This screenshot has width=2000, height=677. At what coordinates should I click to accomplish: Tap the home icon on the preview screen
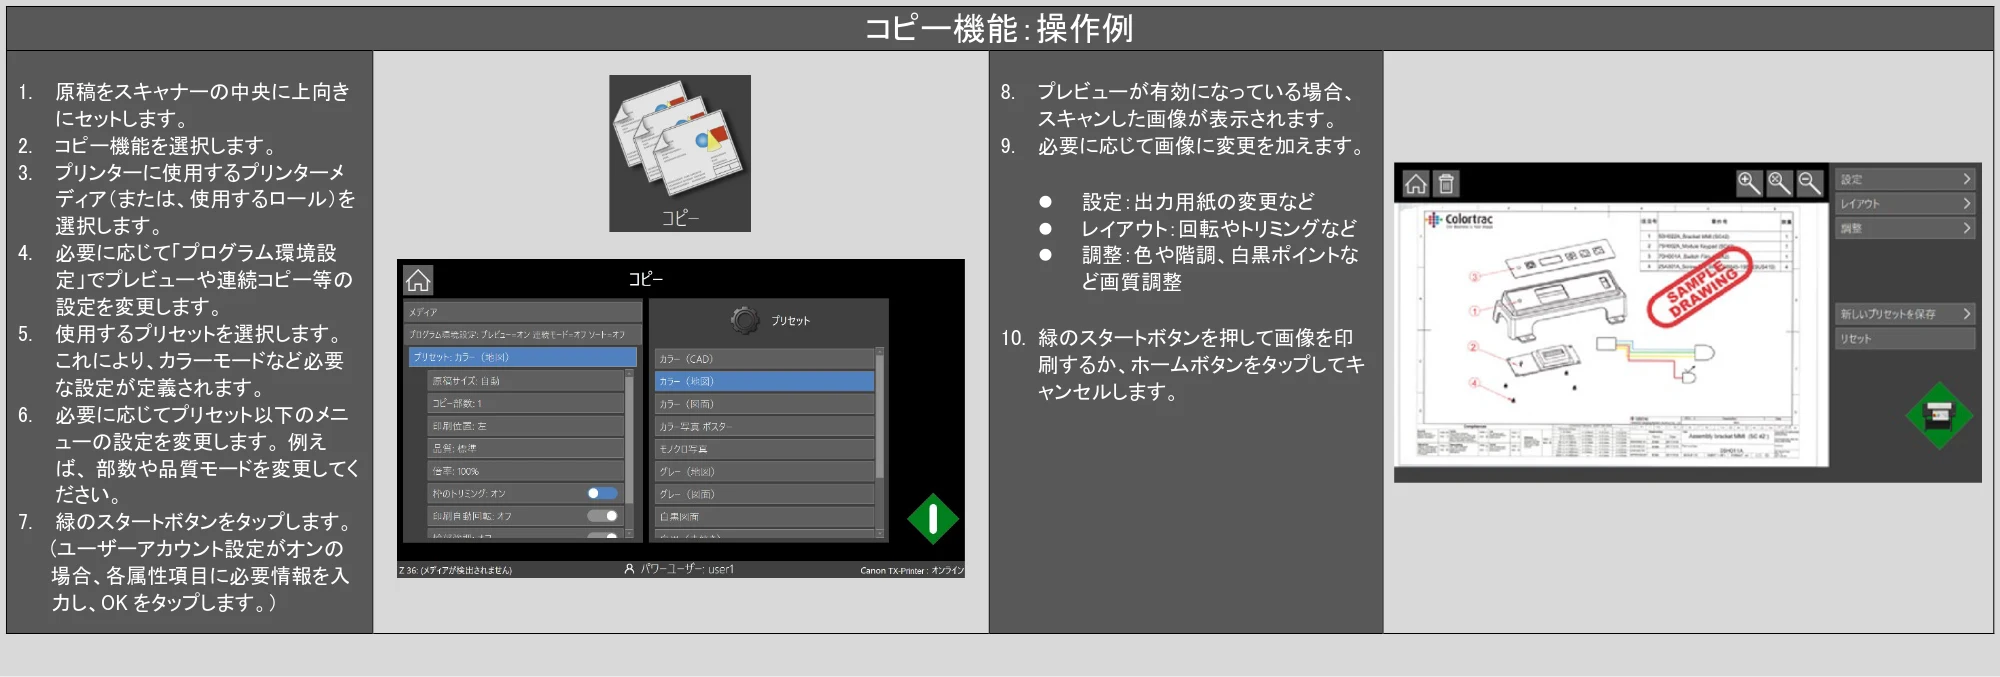1416,184
